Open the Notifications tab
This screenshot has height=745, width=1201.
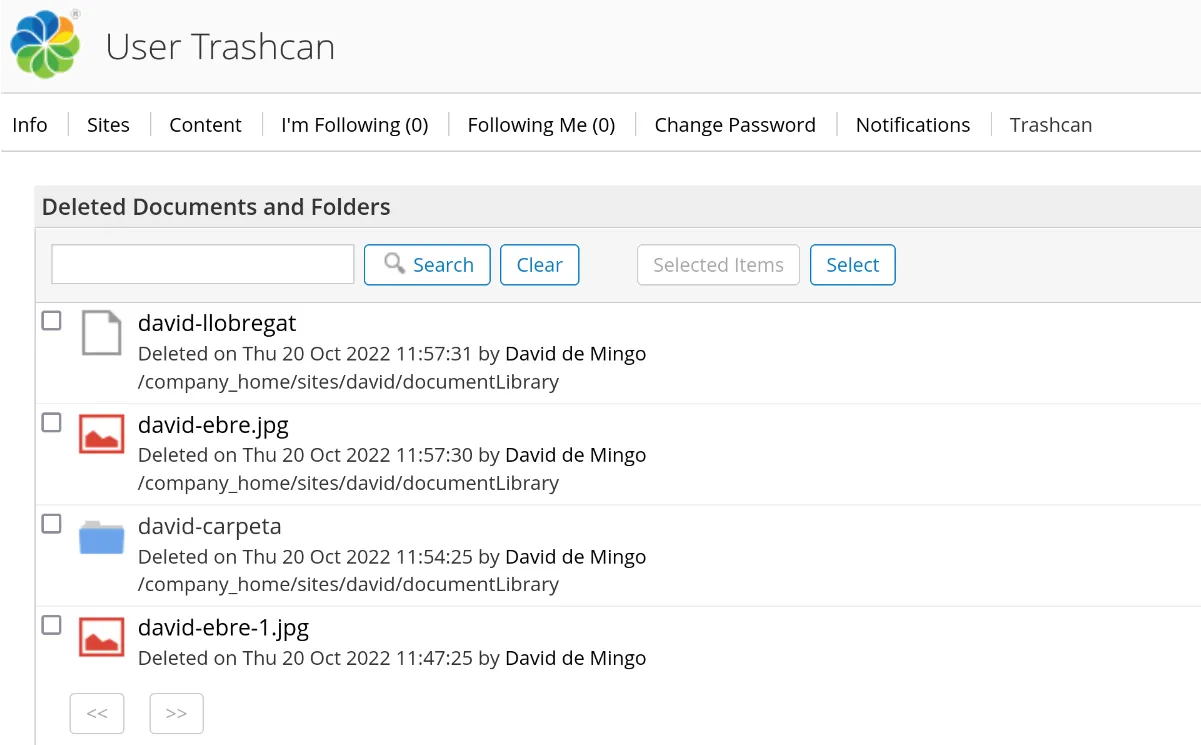pyautogui.click(x=912, y=125)
